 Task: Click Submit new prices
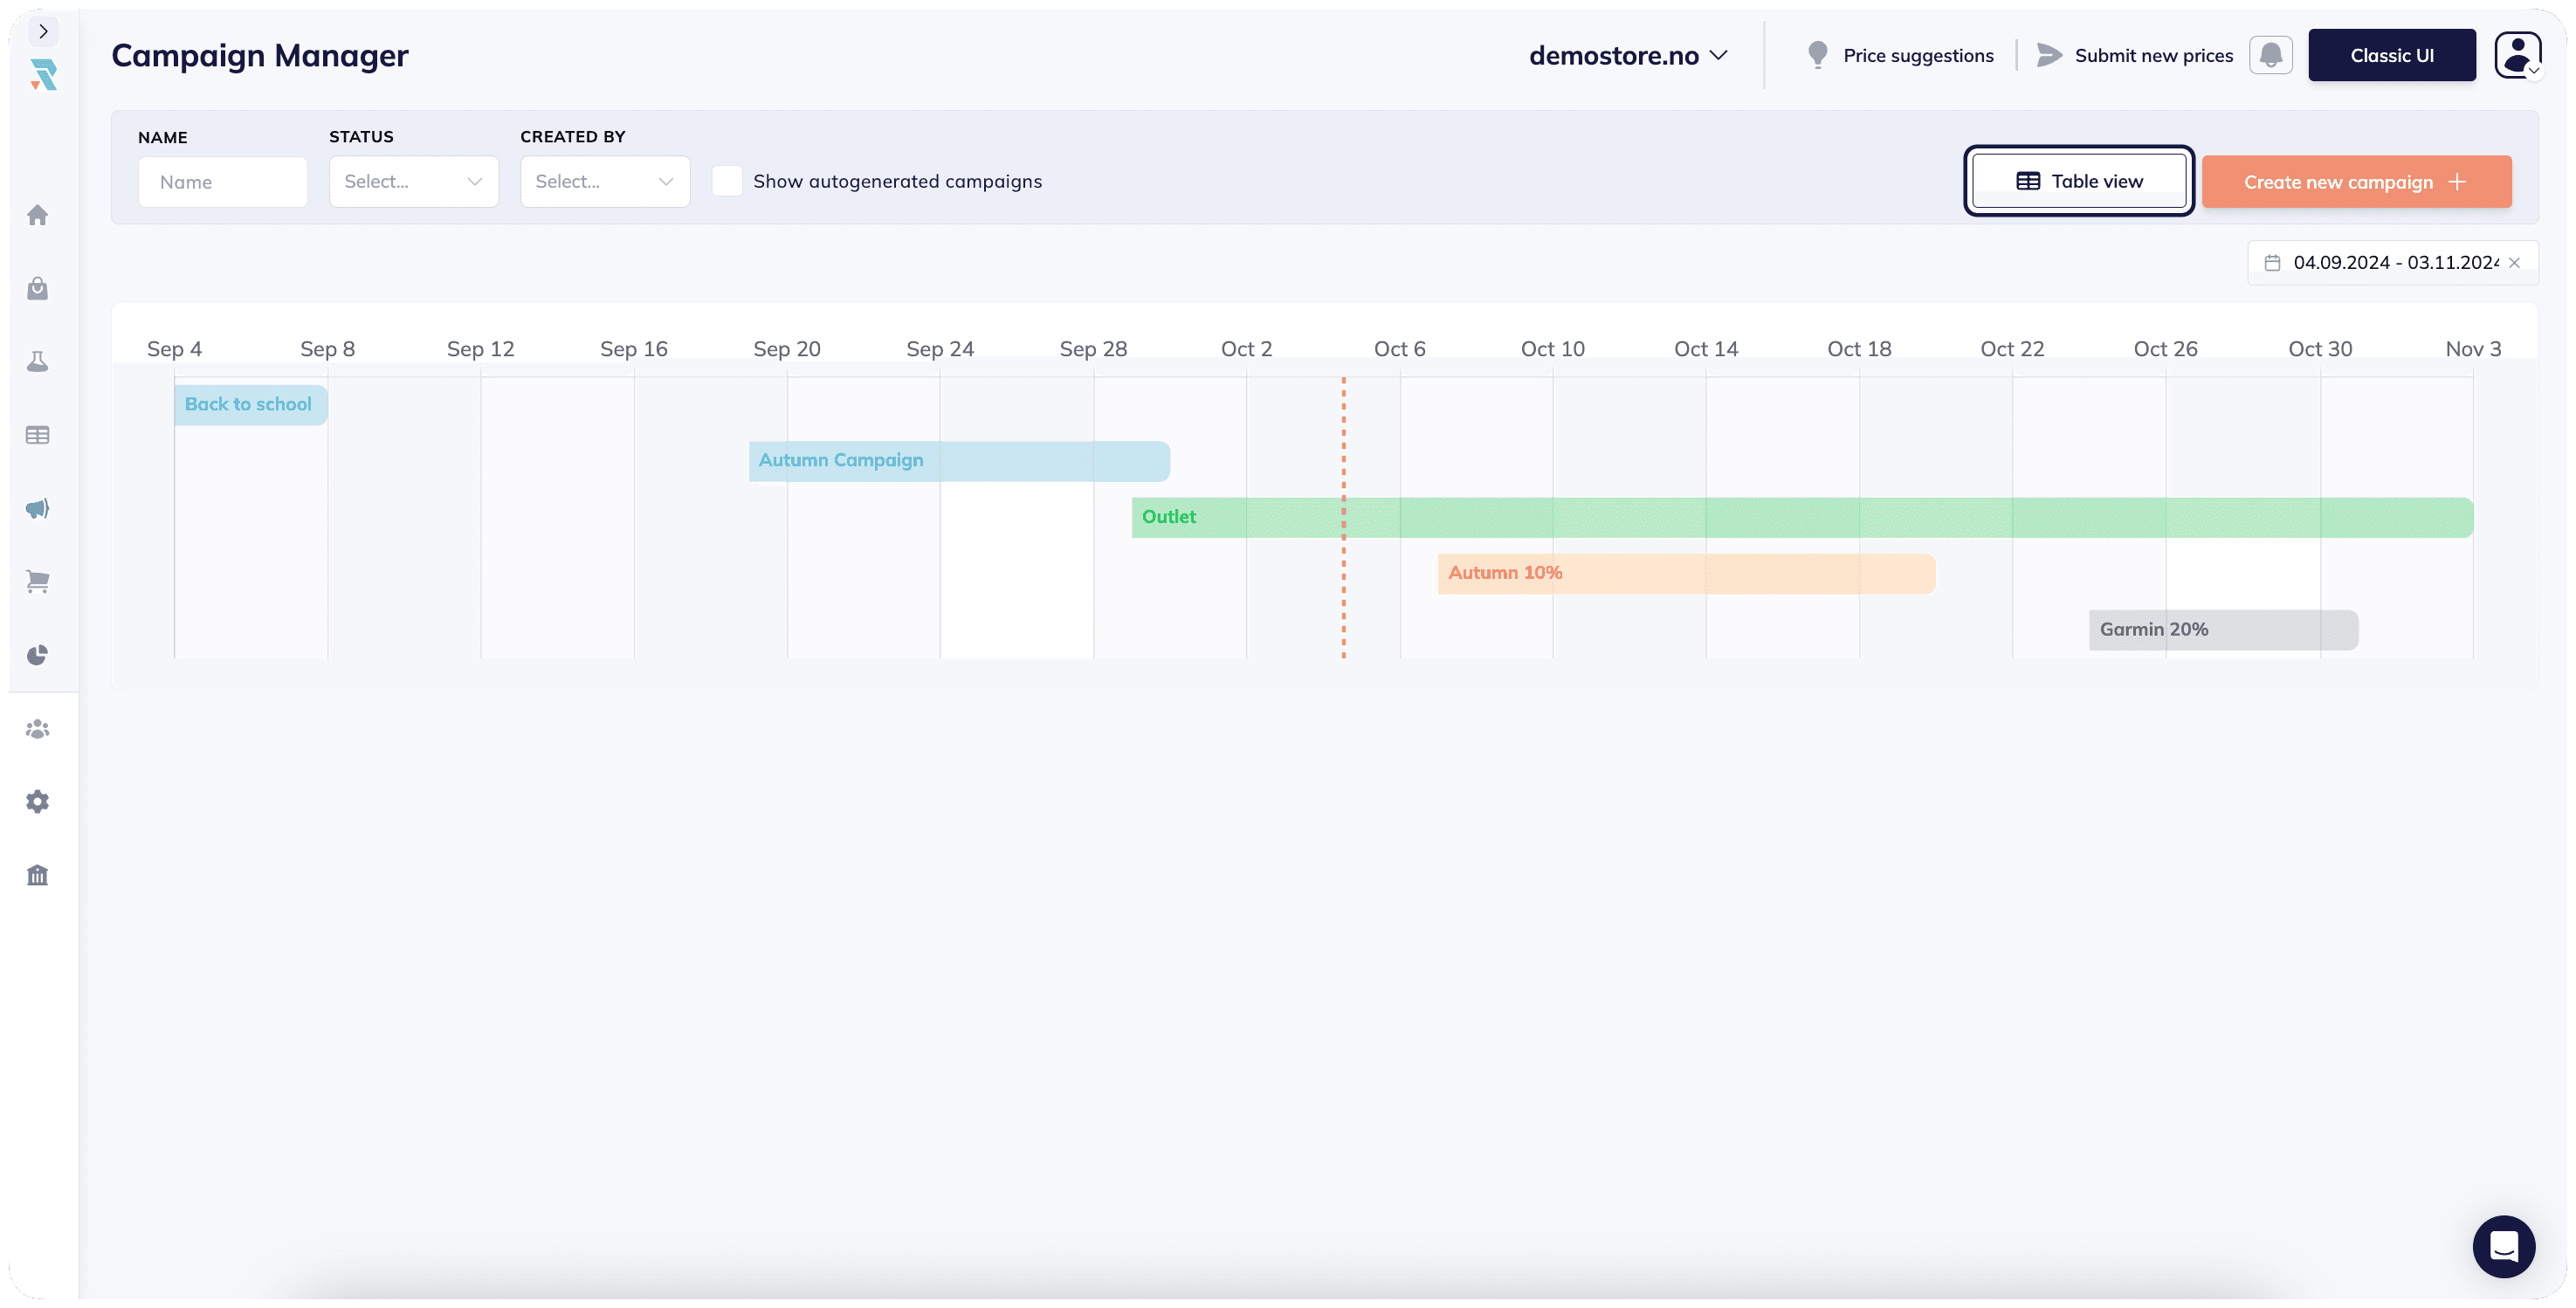click(x=2135, y=55)
